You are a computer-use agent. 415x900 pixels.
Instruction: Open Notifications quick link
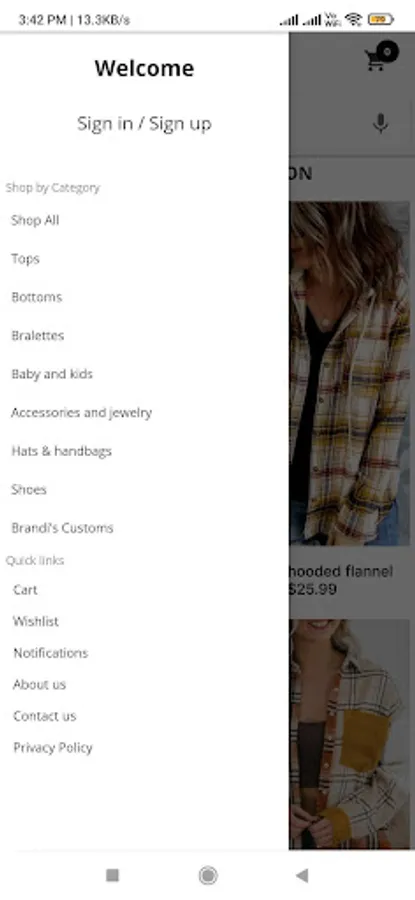pos(51,653)
